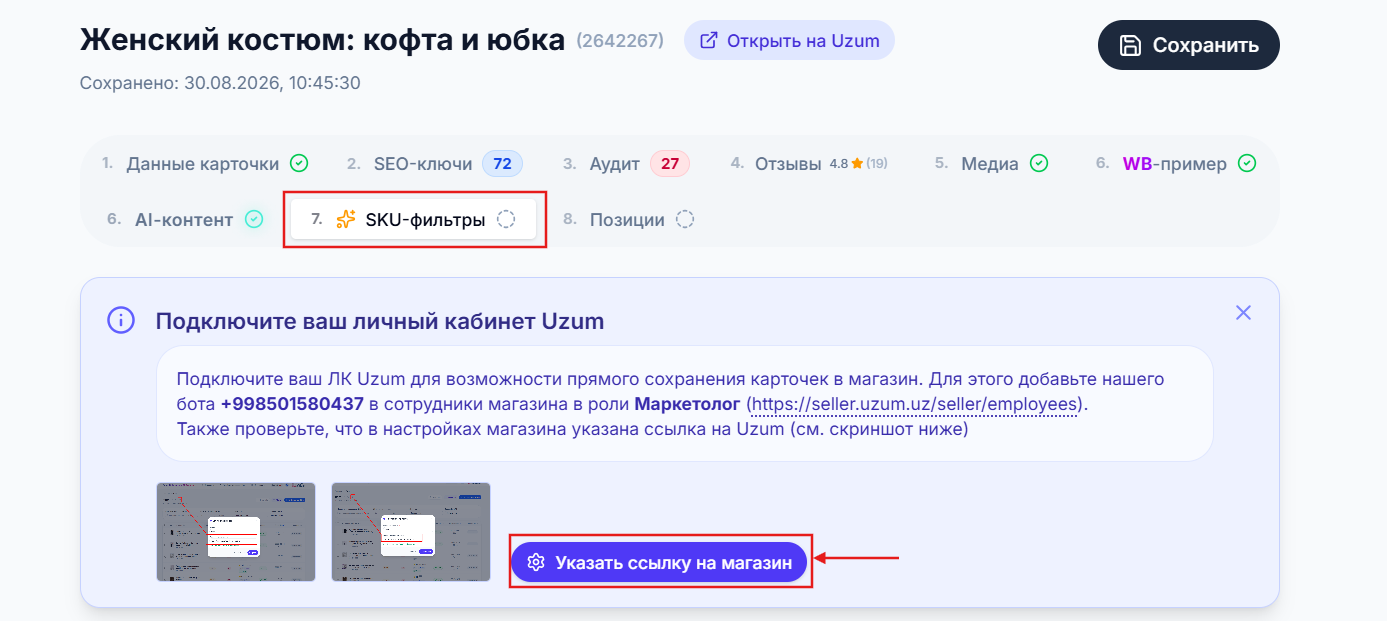Click the bold word Маркетолог in the notice
The height and width of the screenshot is (621, 1387).
[x=688, y=405]
